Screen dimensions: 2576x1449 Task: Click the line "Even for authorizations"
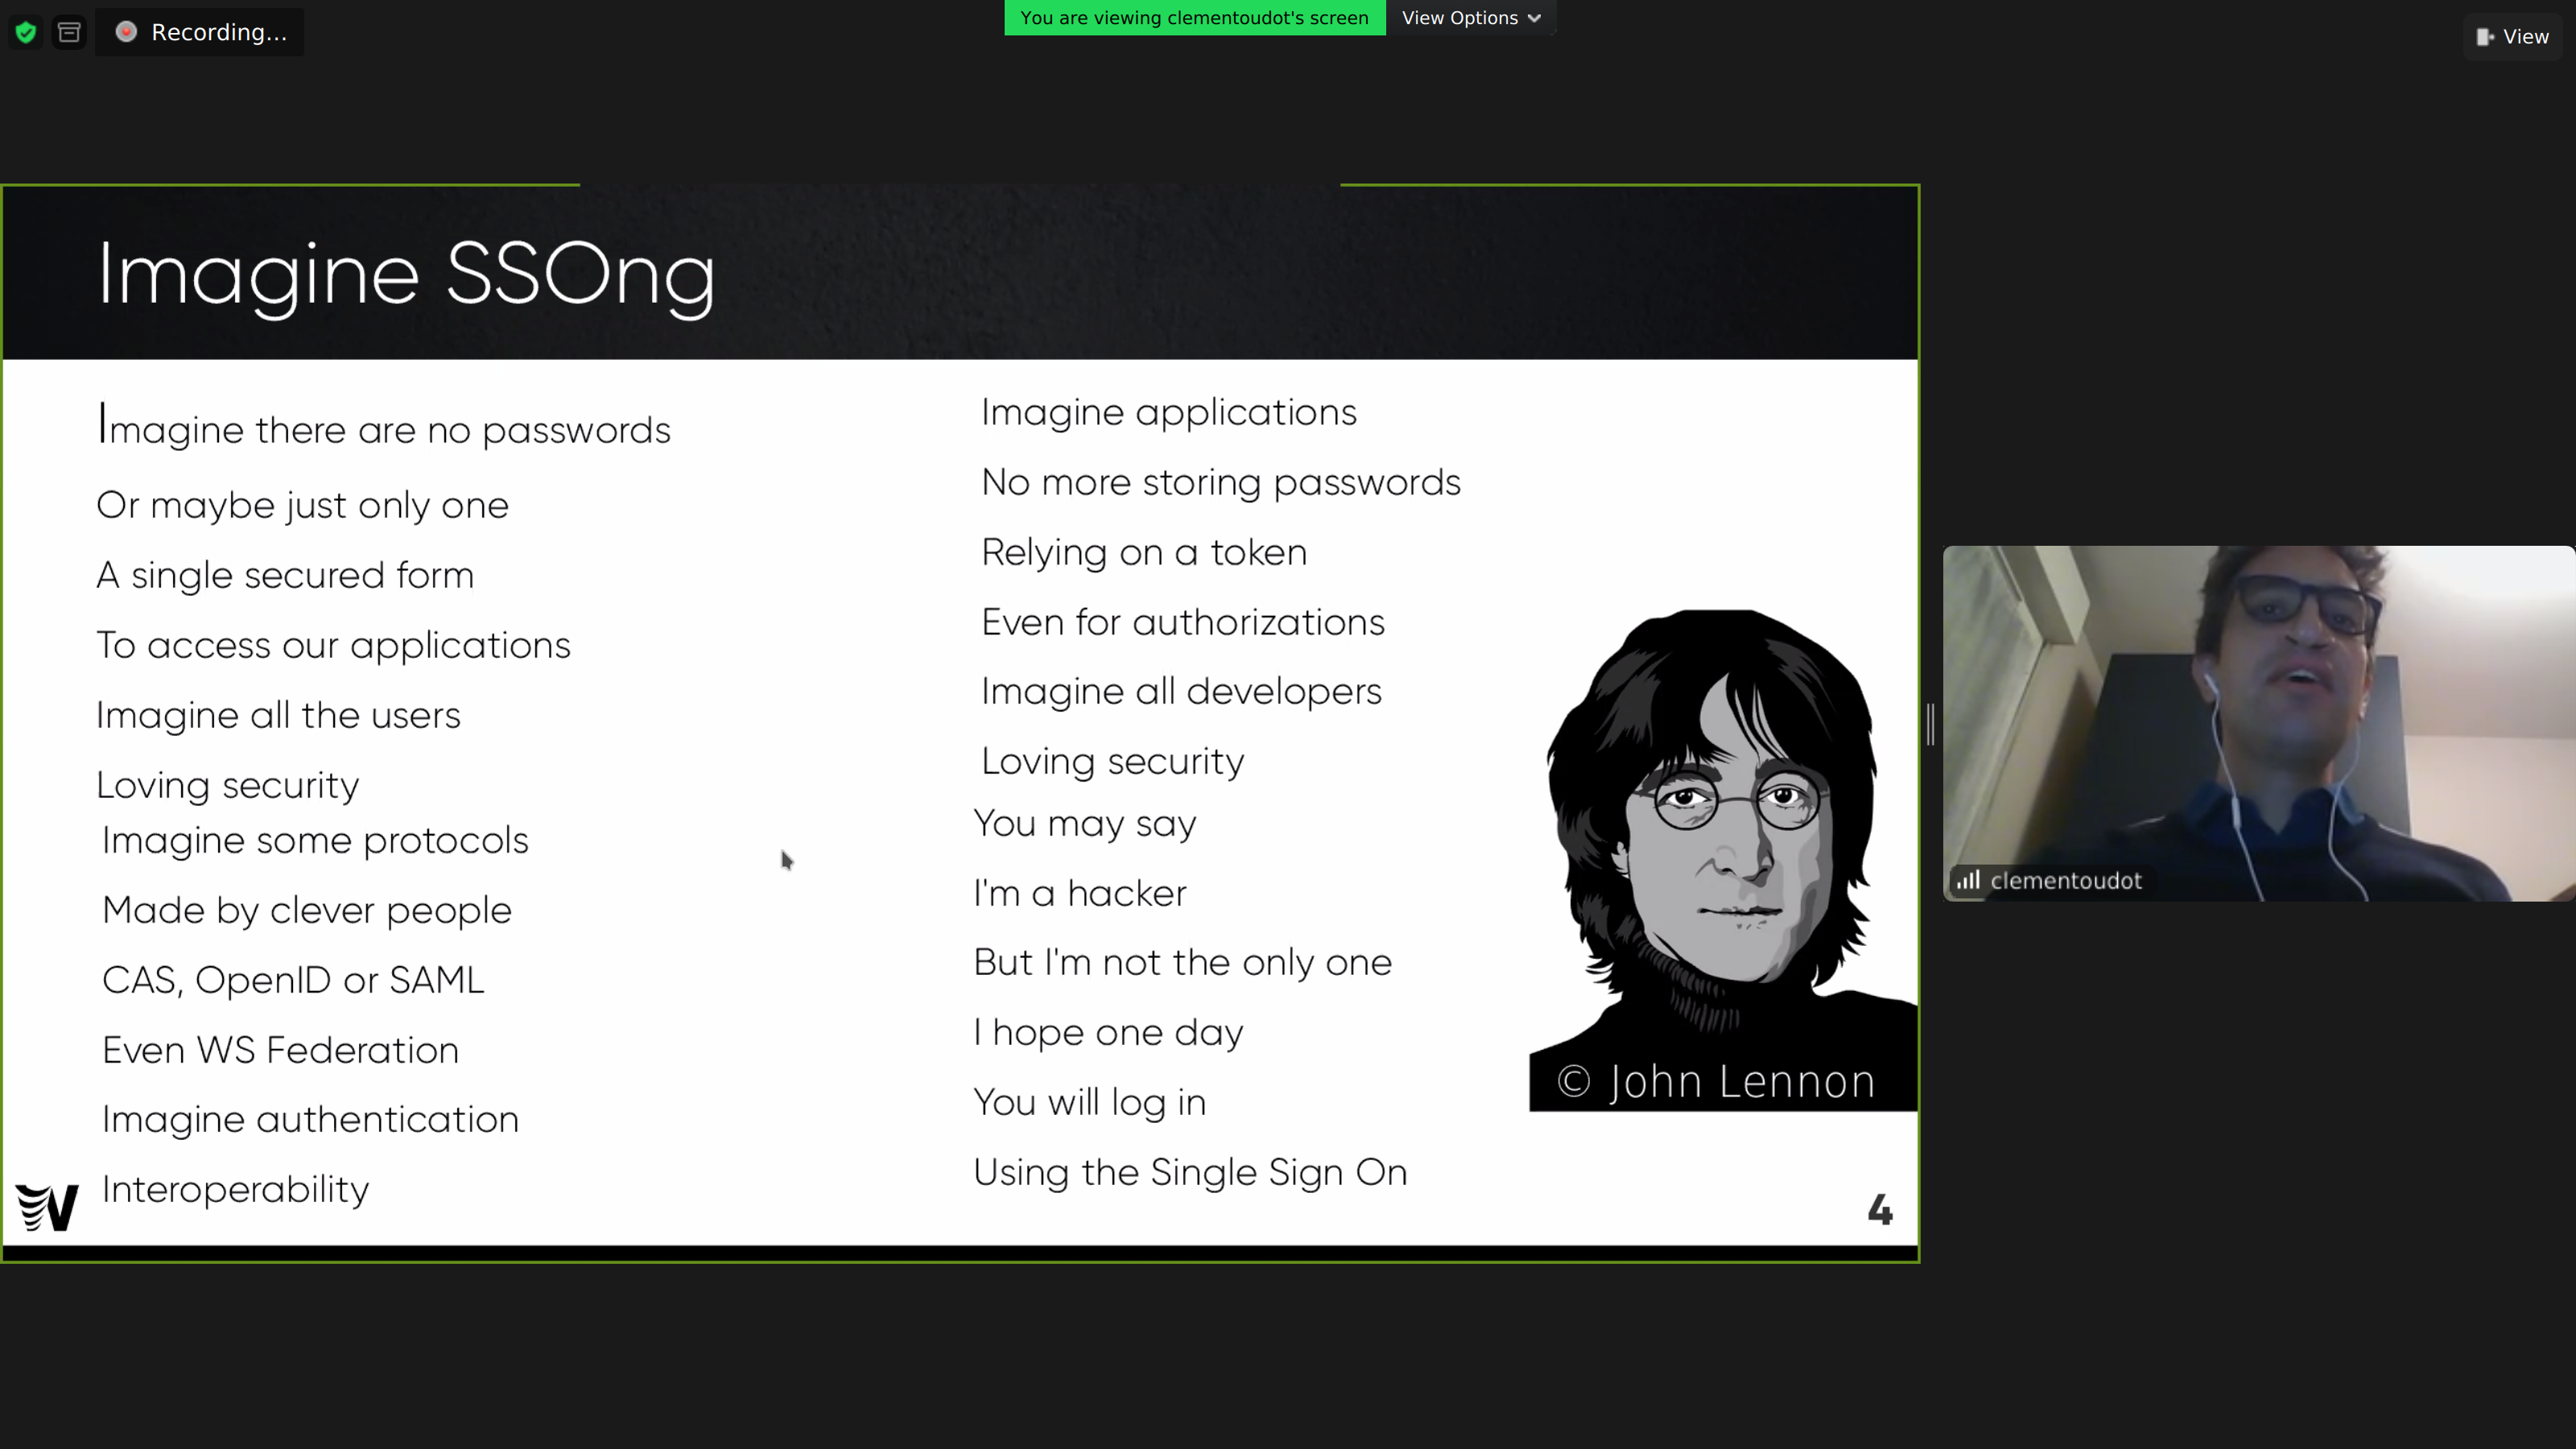point(1182,622)
